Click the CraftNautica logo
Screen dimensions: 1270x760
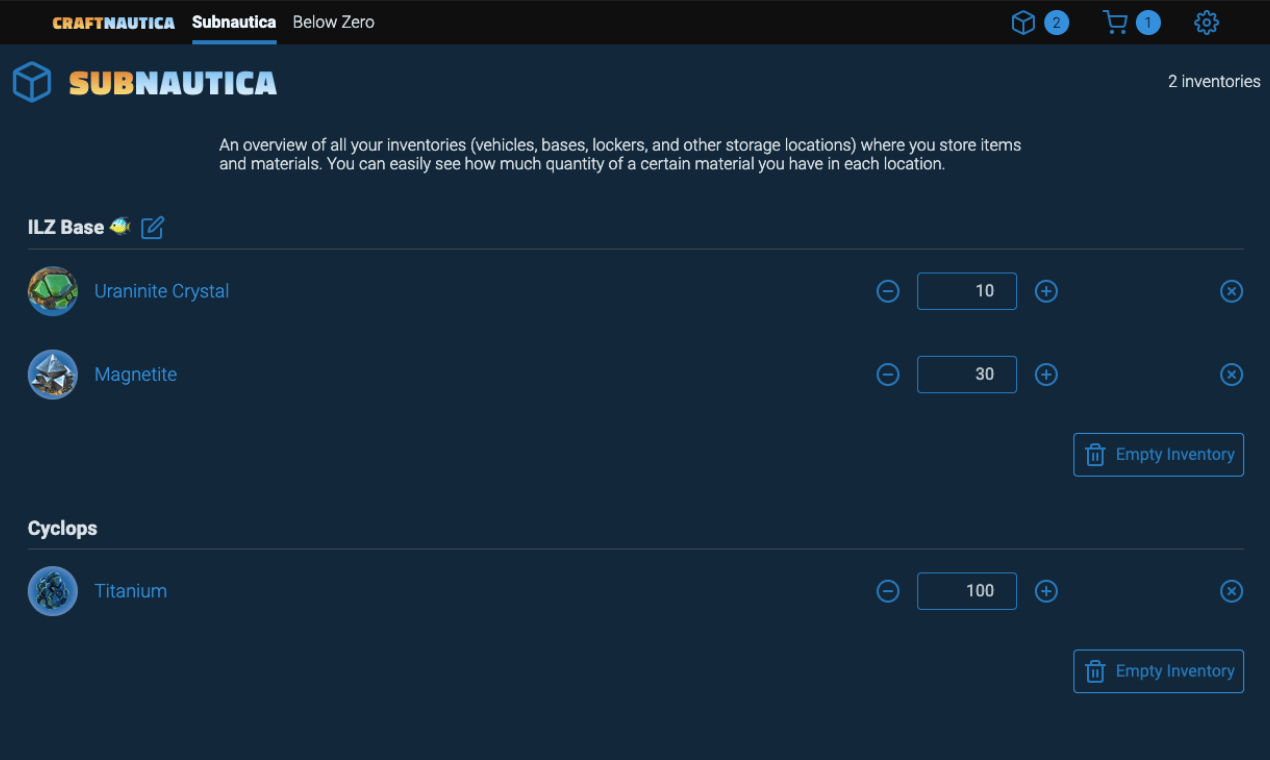(x=114, y=22)
